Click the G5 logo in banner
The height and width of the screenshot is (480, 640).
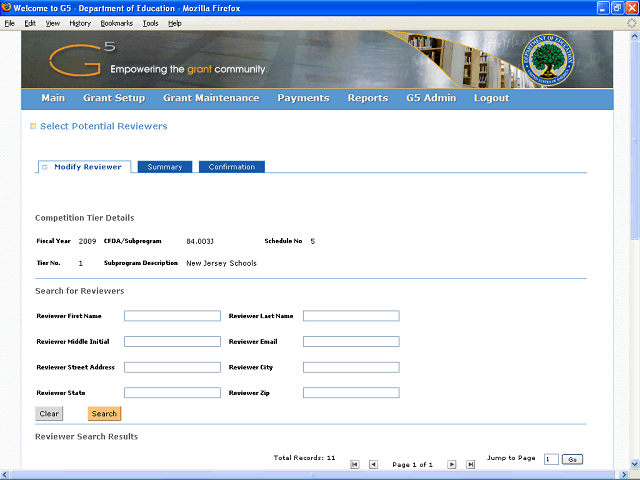point(82,60)
